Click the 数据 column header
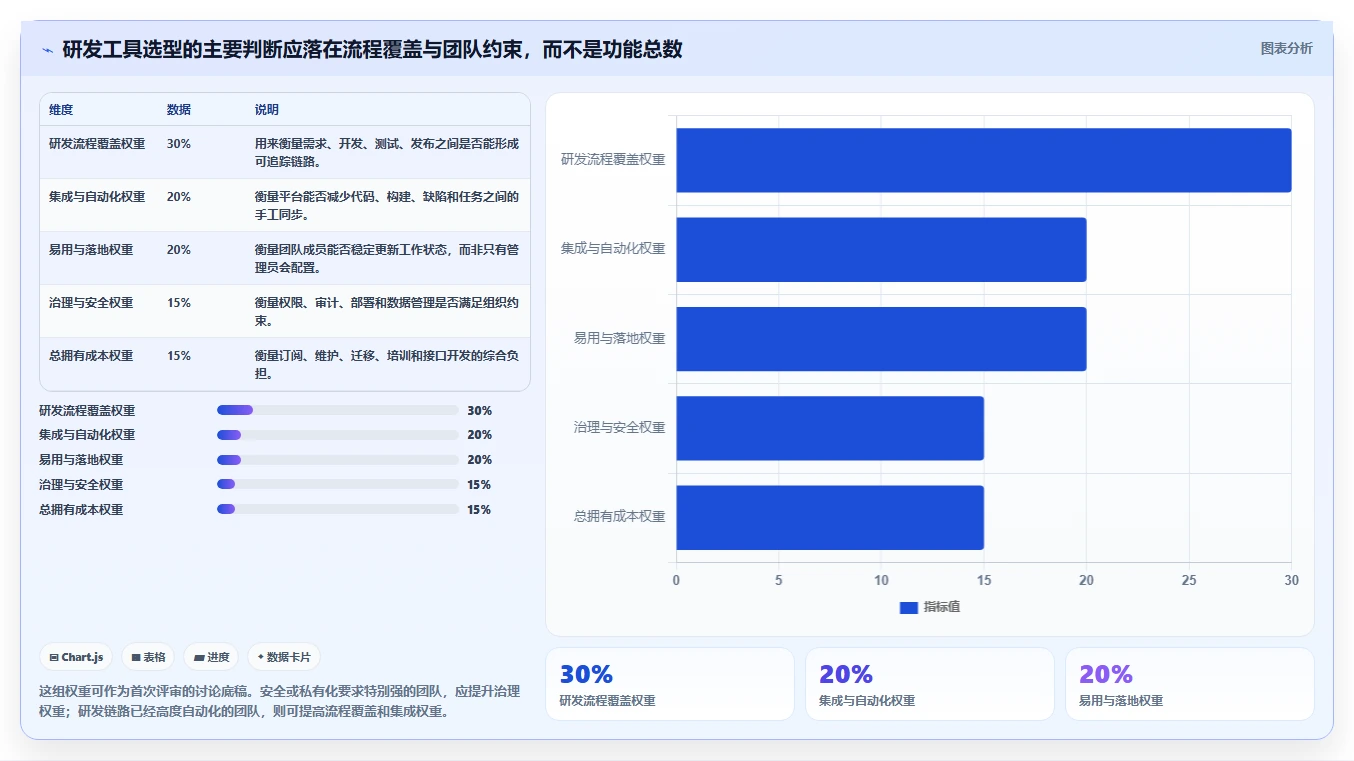Viewport: 1354px width, 761px height. [x=179, y=110]
